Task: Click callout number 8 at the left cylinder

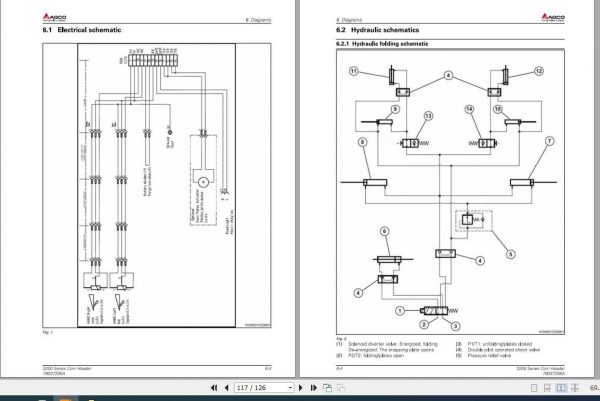Action: 362,142
